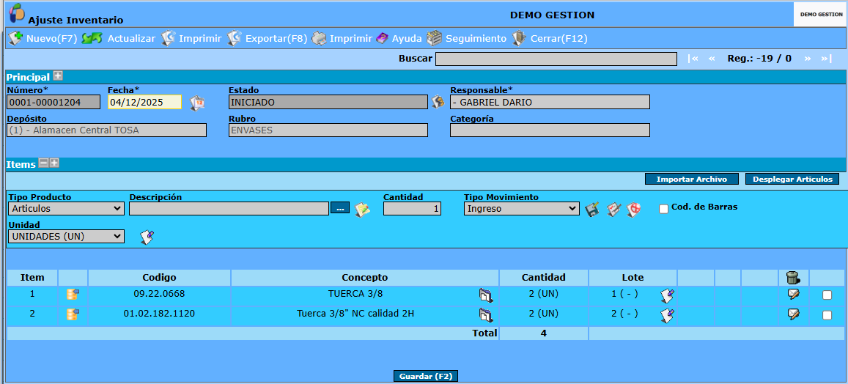This screenshot has width=848, height=384.
Task: Tick the checkbox for item 1 TUERCA 3/8
Action: [x=827, y=295]
